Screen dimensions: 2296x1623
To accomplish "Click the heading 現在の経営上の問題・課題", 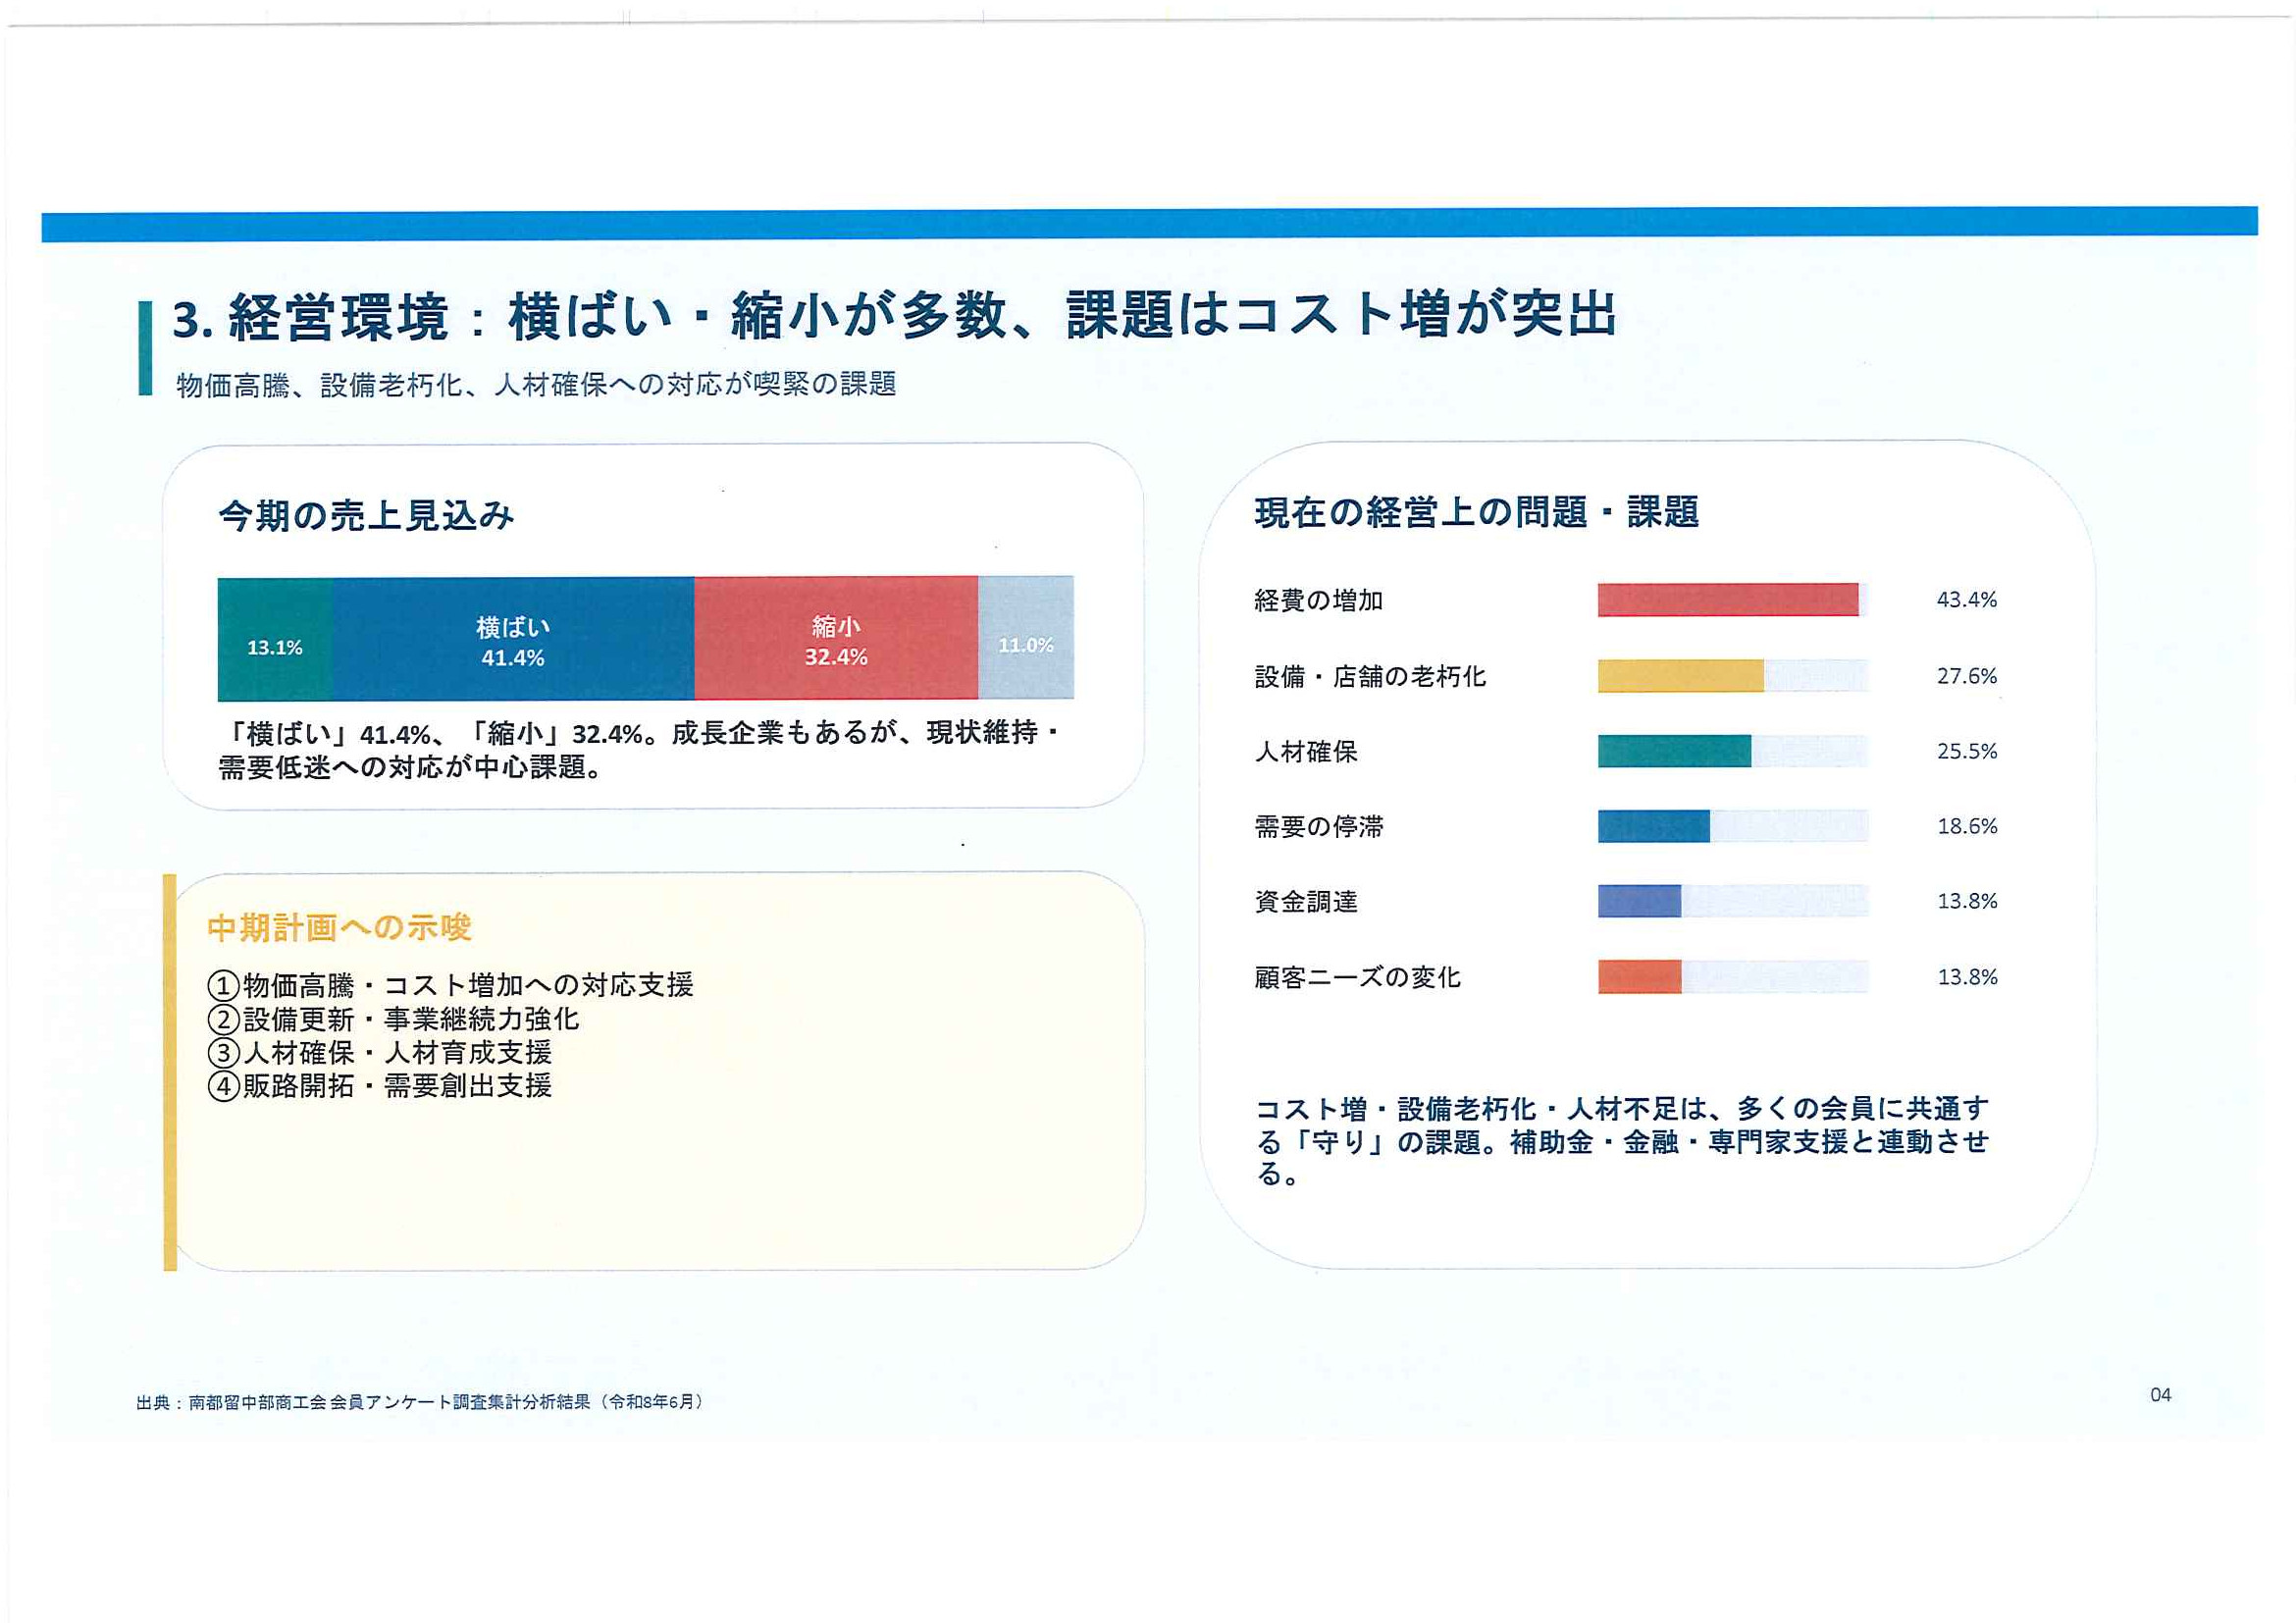I will [x=1477, y=511].
